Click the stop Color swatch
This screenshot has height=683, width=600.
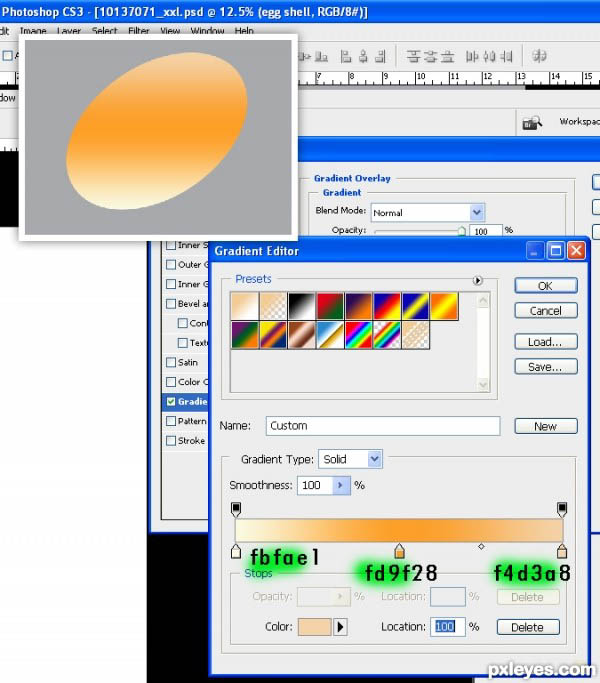click(x=309, y=627)
